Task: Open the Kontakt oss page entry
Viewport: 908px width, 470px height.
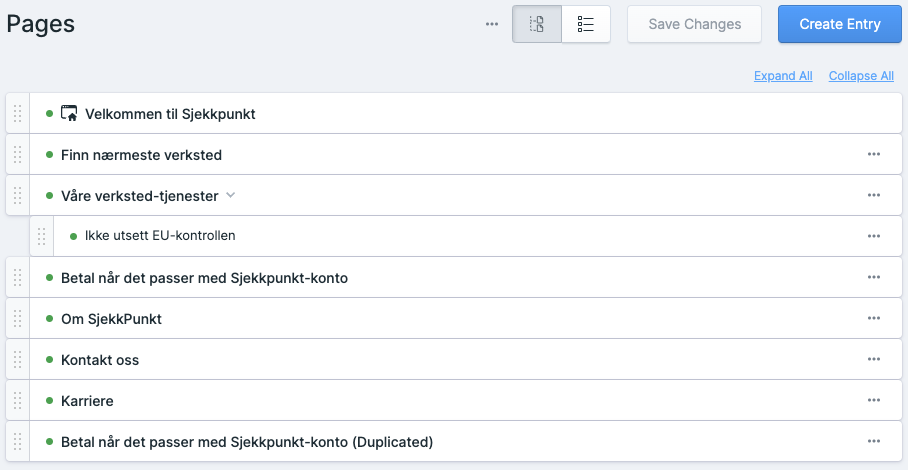Action: click(x=100, y=360)
